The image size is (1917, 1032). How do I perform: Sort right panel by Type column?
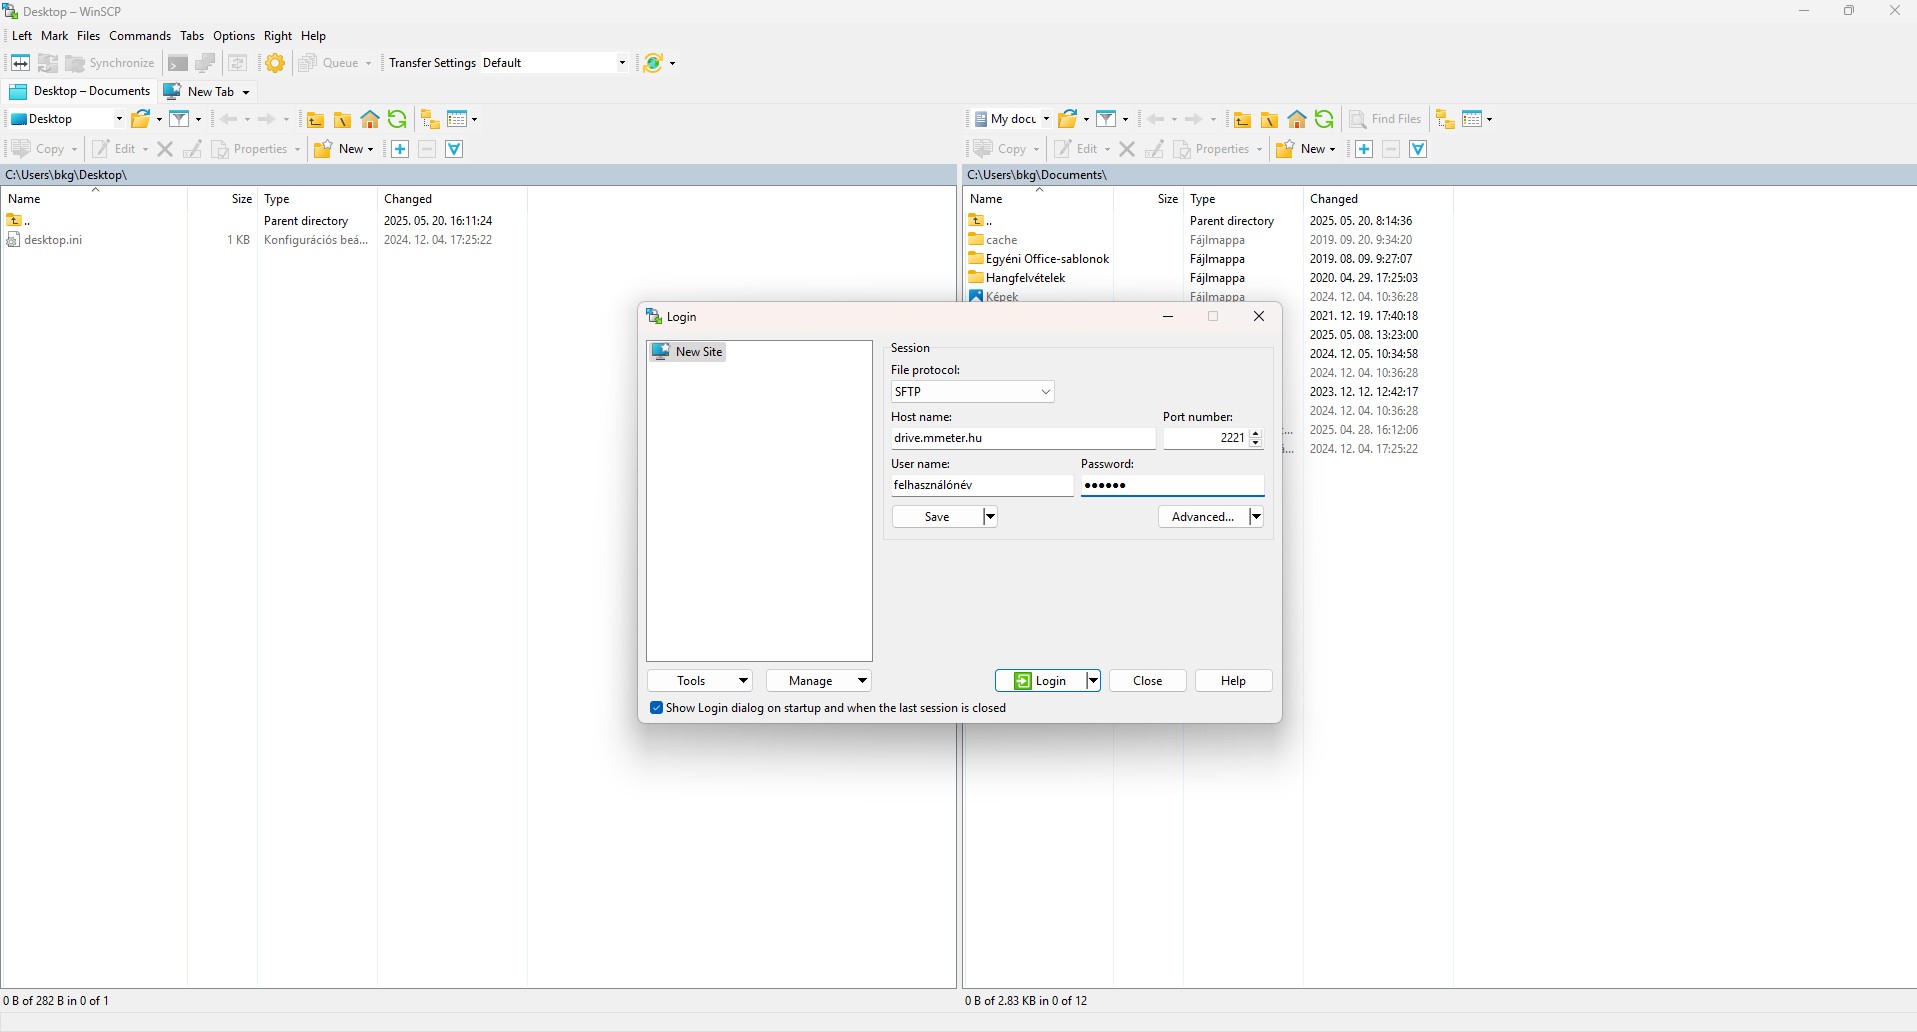coord(1243,199)
